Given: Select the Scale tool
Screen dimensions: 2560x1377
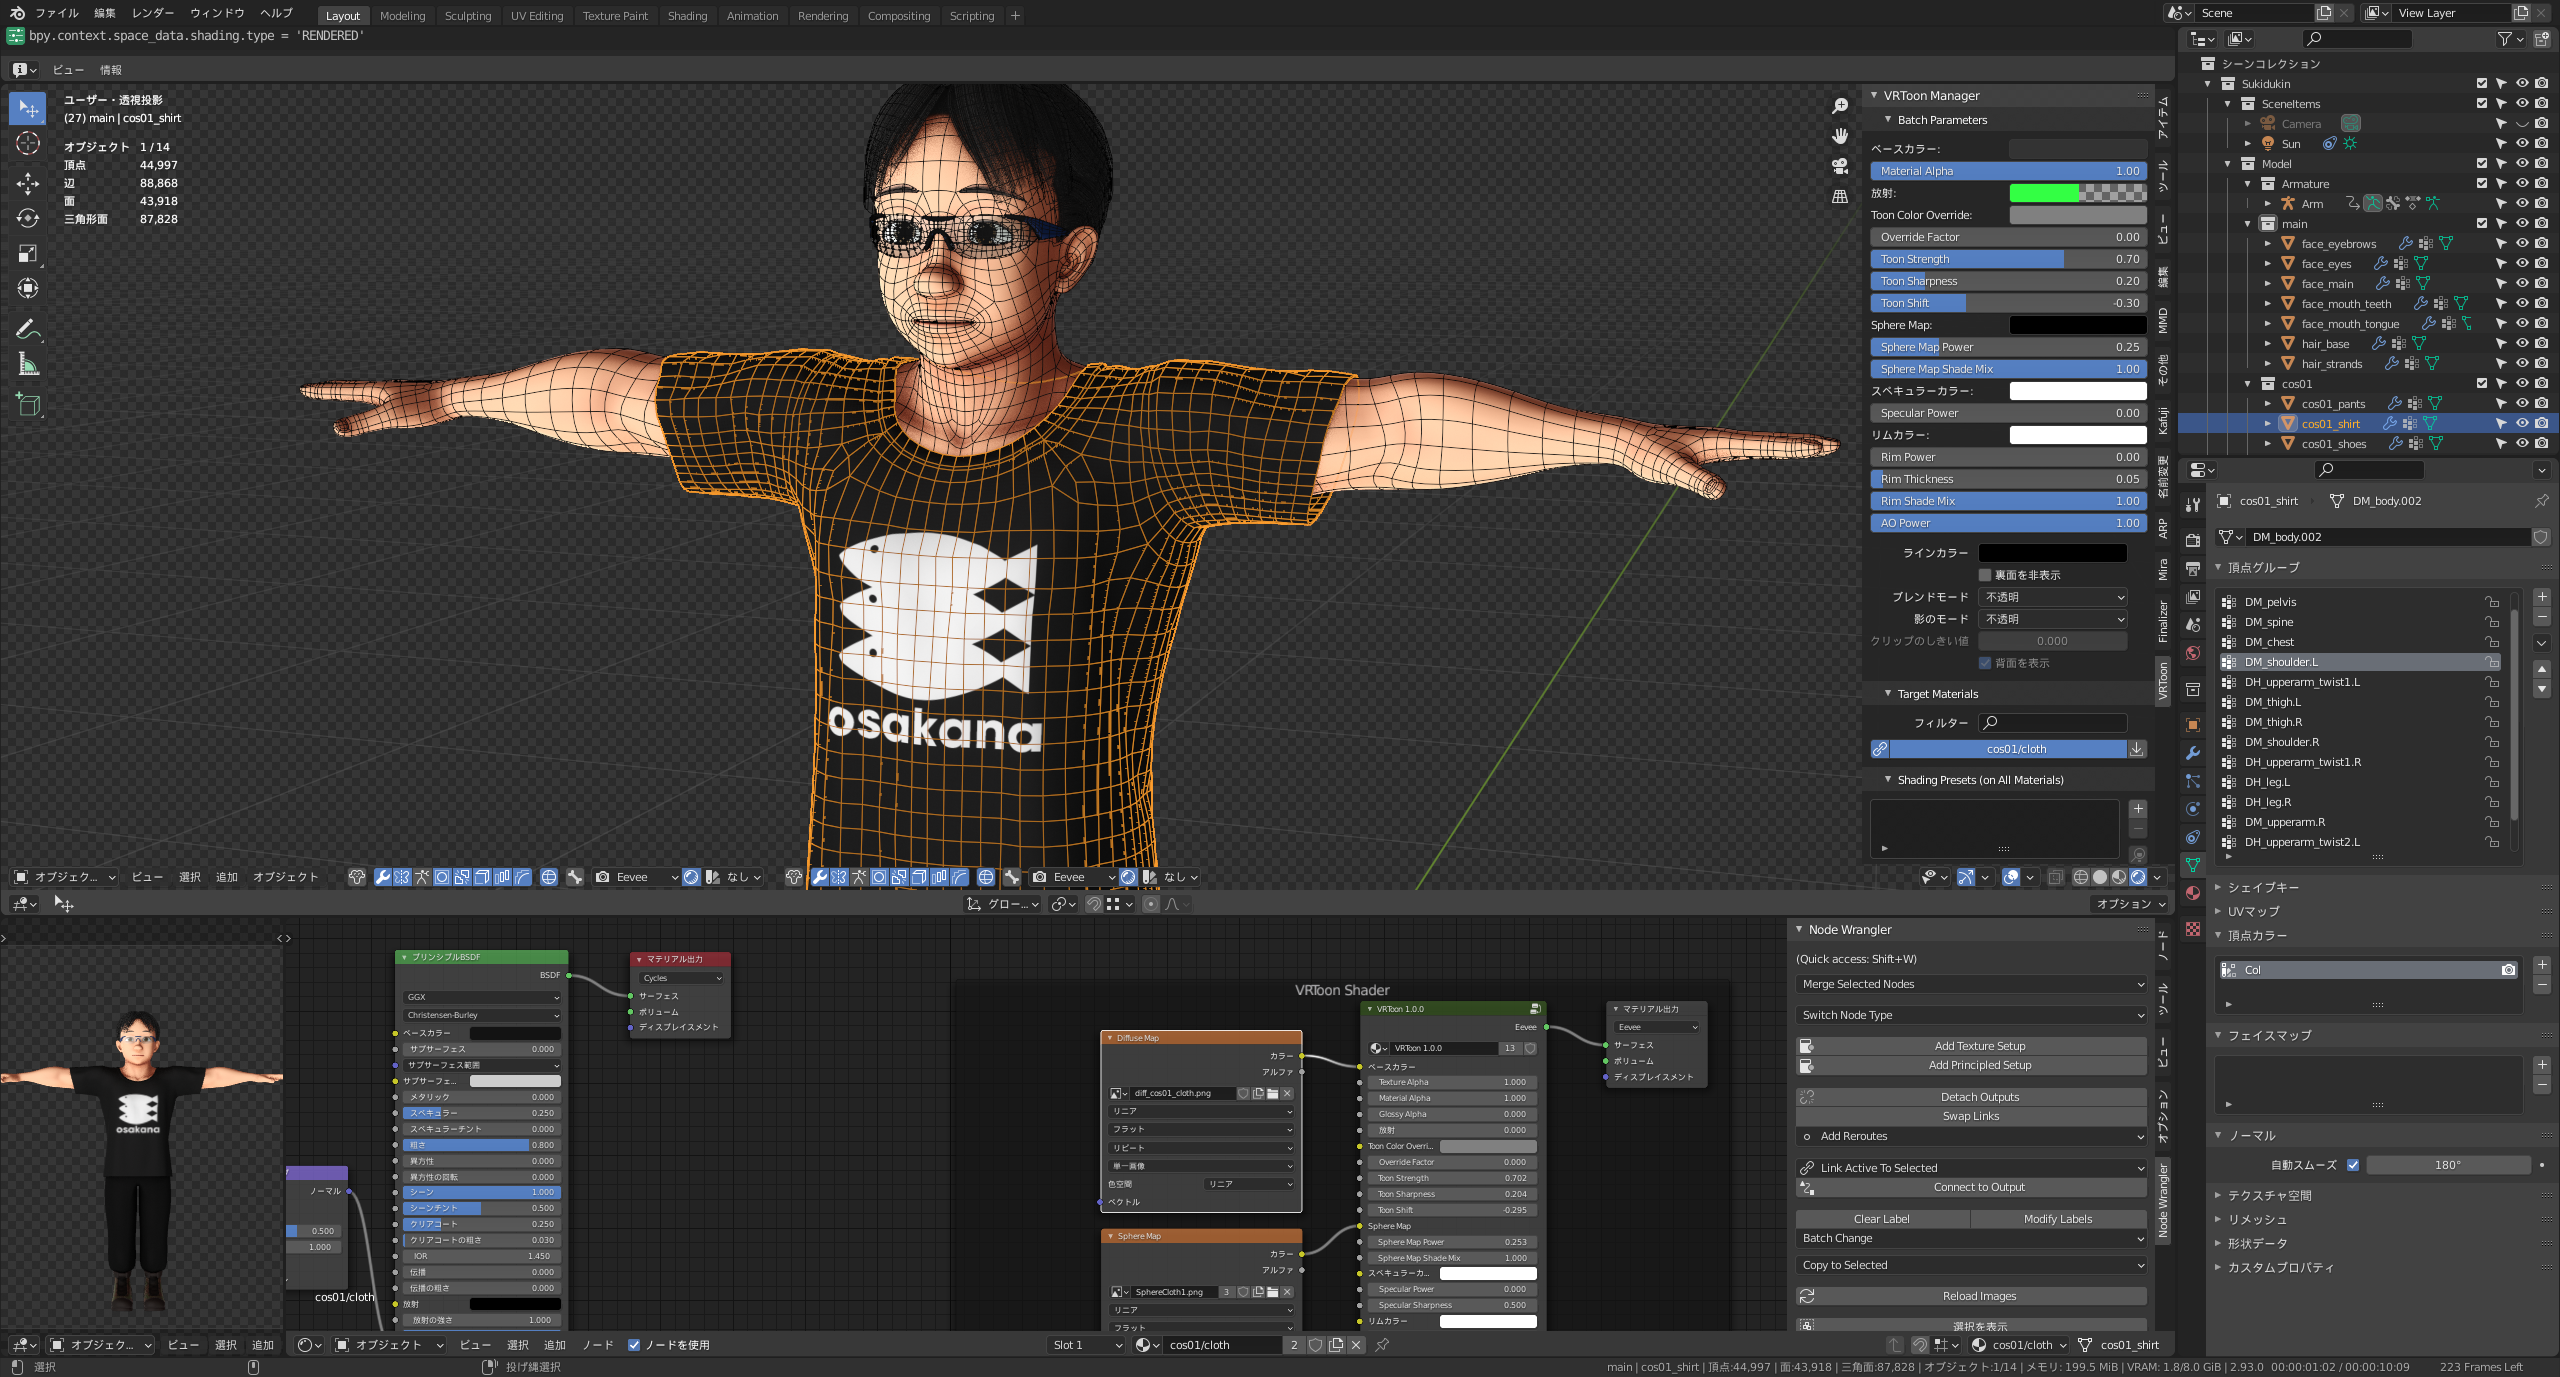Looking at the screenshot, I should point(28,253).
